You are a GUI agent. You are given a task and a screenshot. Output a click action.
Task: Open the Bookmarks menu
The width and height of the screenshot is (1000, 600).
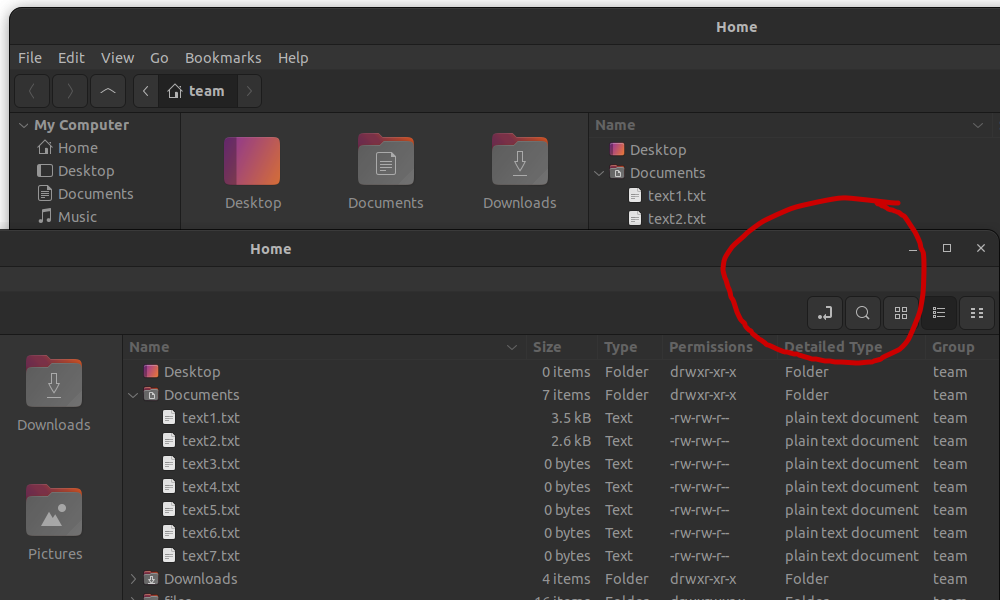[223, 58]
